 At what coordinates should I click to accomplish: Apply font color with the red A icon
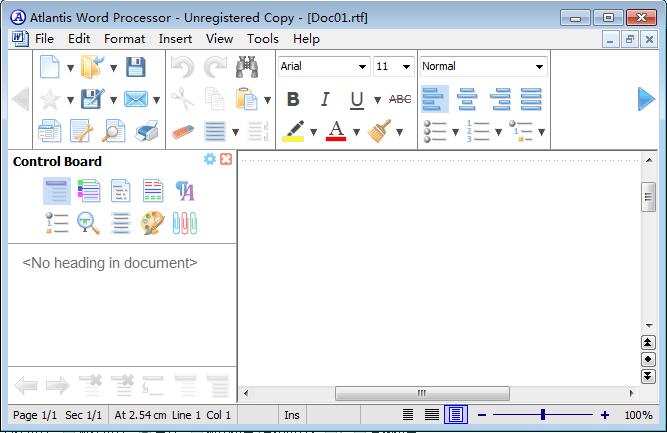(336, 131)
